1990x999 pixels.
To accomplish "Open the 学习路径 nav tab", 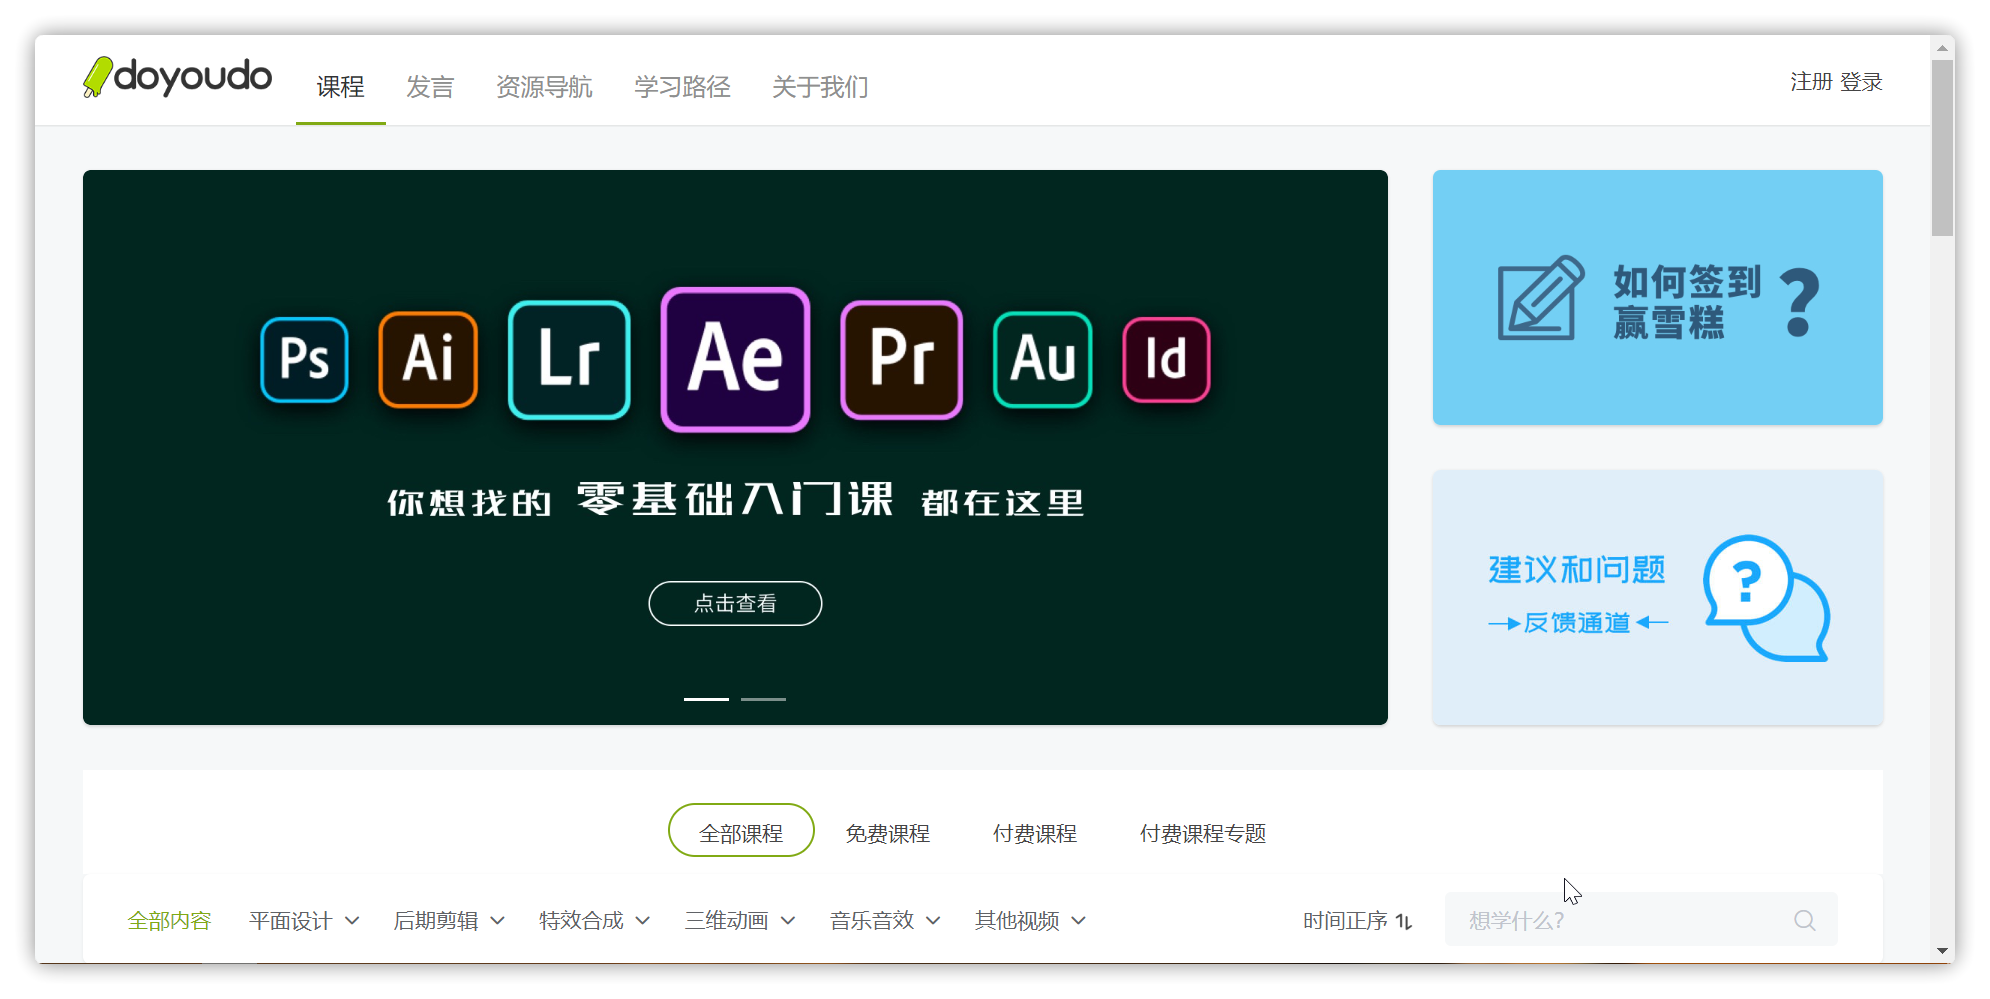I will [x=682, y=87].
